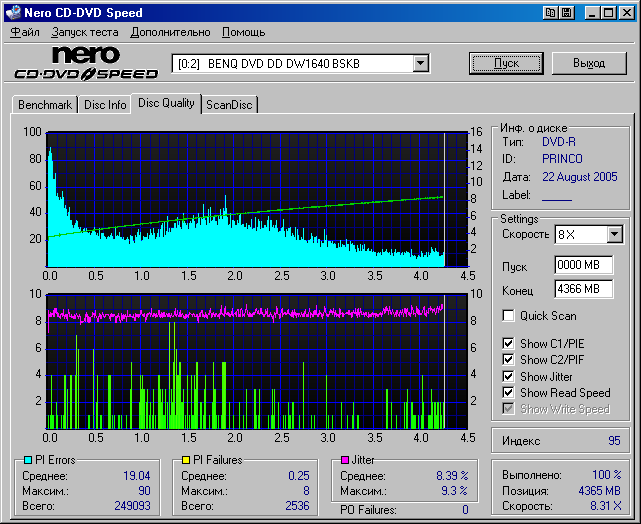The height and width of the screenshot is (524, 641).
Task: Open the Файл menu
Action: (x=25, y=32)
